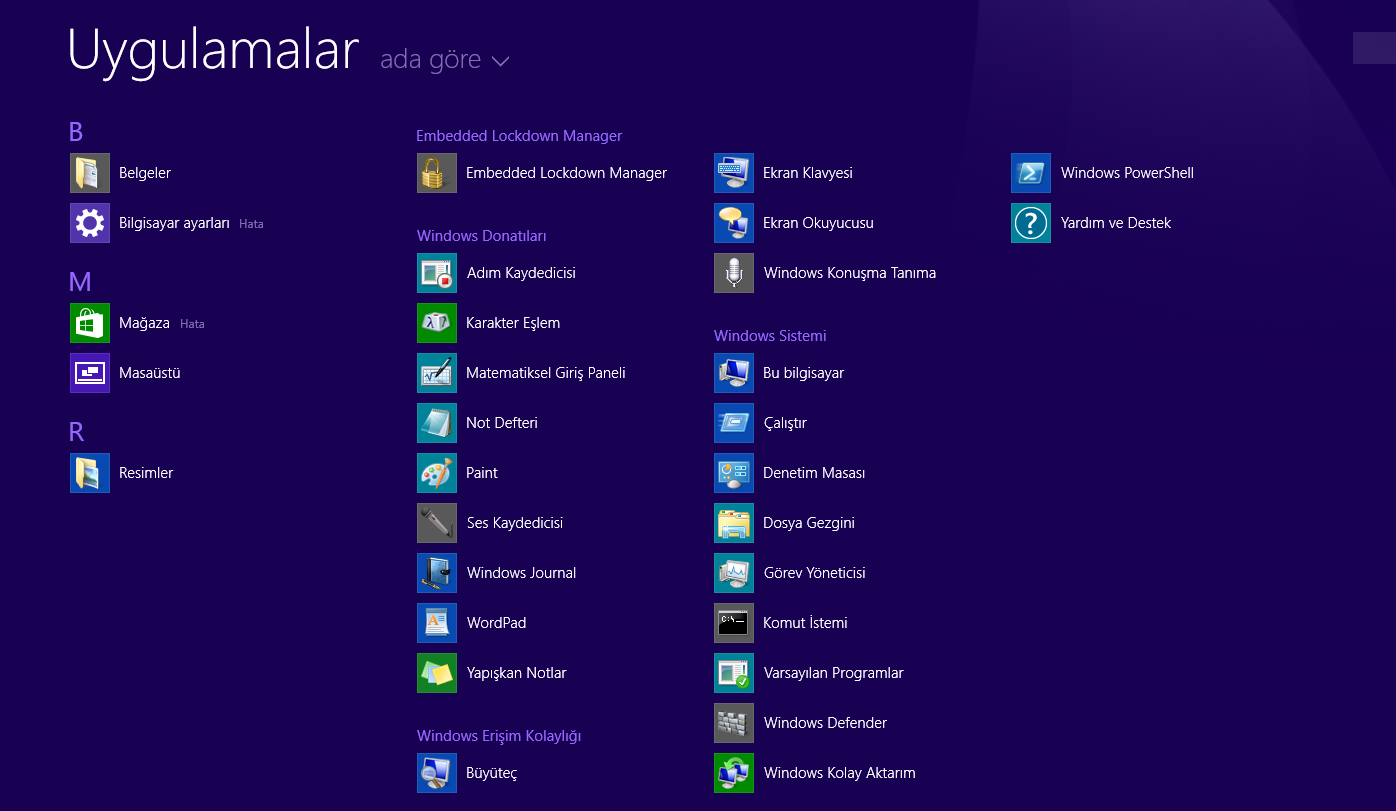Launch the Yapışkan Notlar icon
The width and height of the screenshot is (1396, 811).
point(437,673)
